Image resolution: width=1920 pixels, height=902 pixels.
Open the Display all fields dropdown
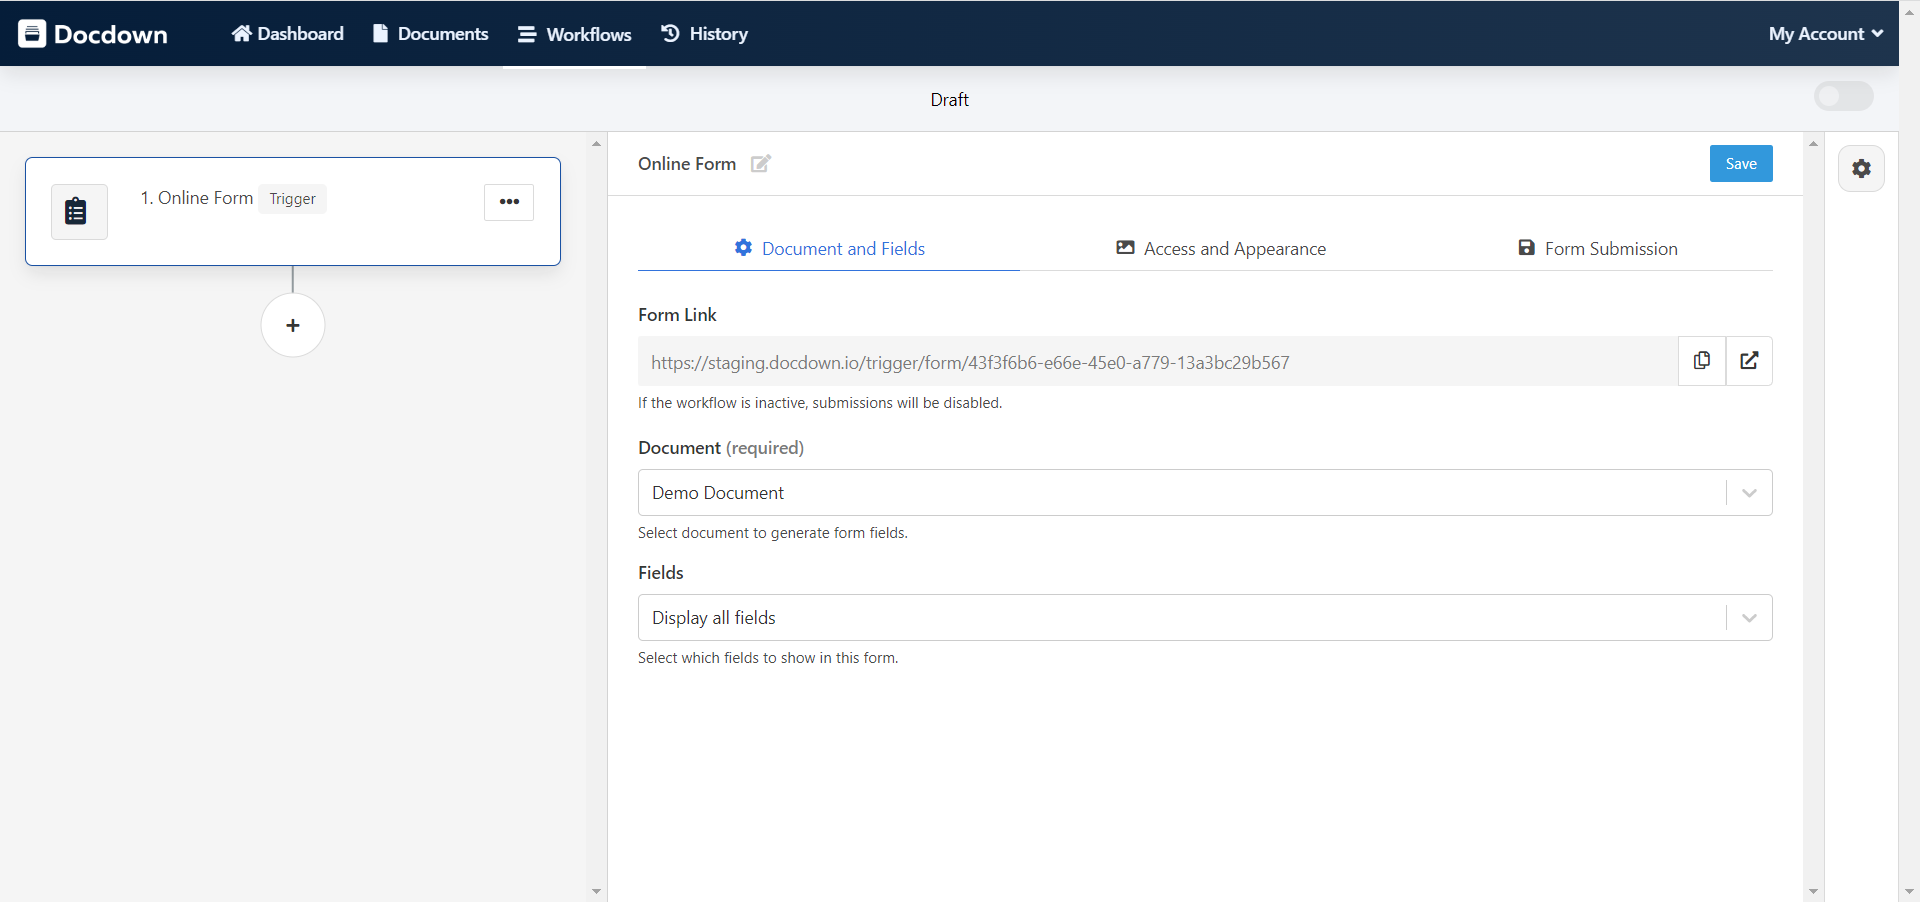(x=1748, y=617)
